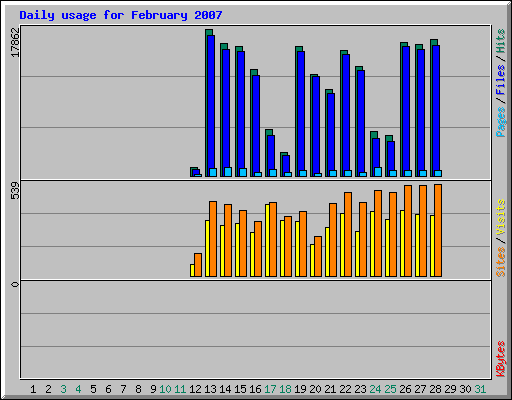Click day label 20 on the x-axis
The height and width of the screenshot is (400, 512).
(x=315, y=389)
